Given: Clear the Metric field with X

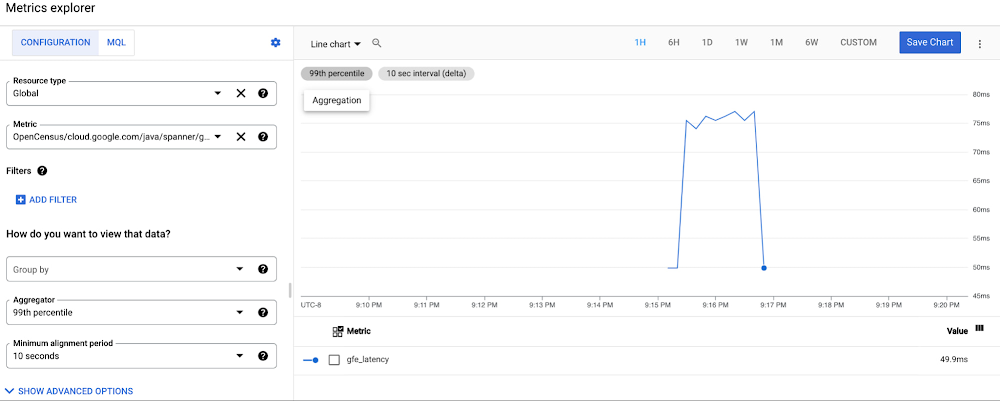Looking at the screenshot, I should tap(241, 137).
